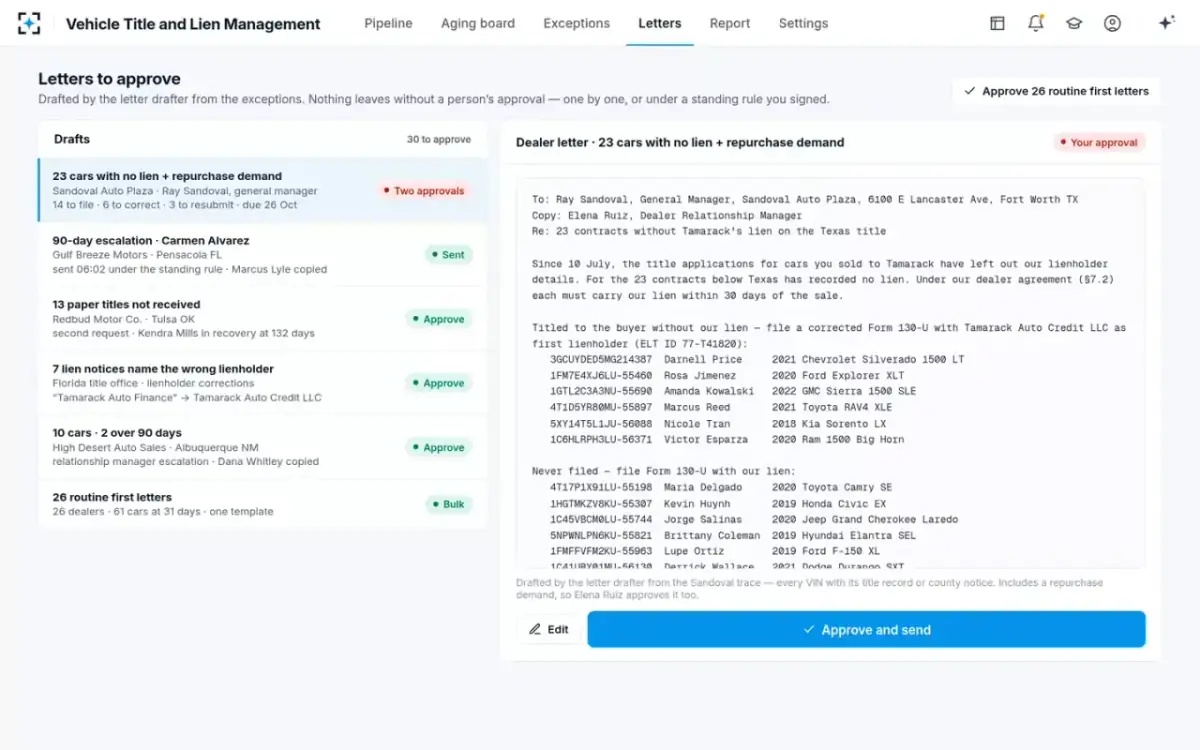Click Approve 26 routine first letters
This screenshot has height=750, width=1200.
tap(1056, 91)
